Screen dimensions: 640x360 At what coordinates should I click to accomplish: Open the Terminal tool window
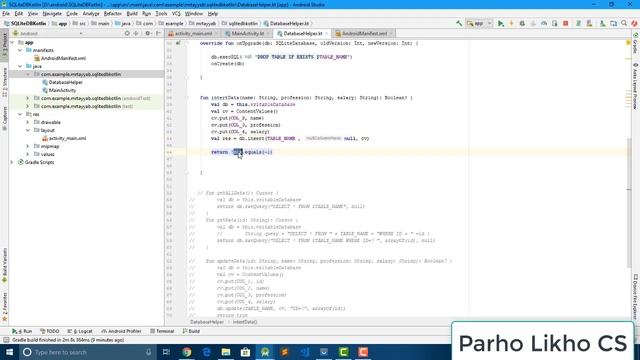(162, 331)
